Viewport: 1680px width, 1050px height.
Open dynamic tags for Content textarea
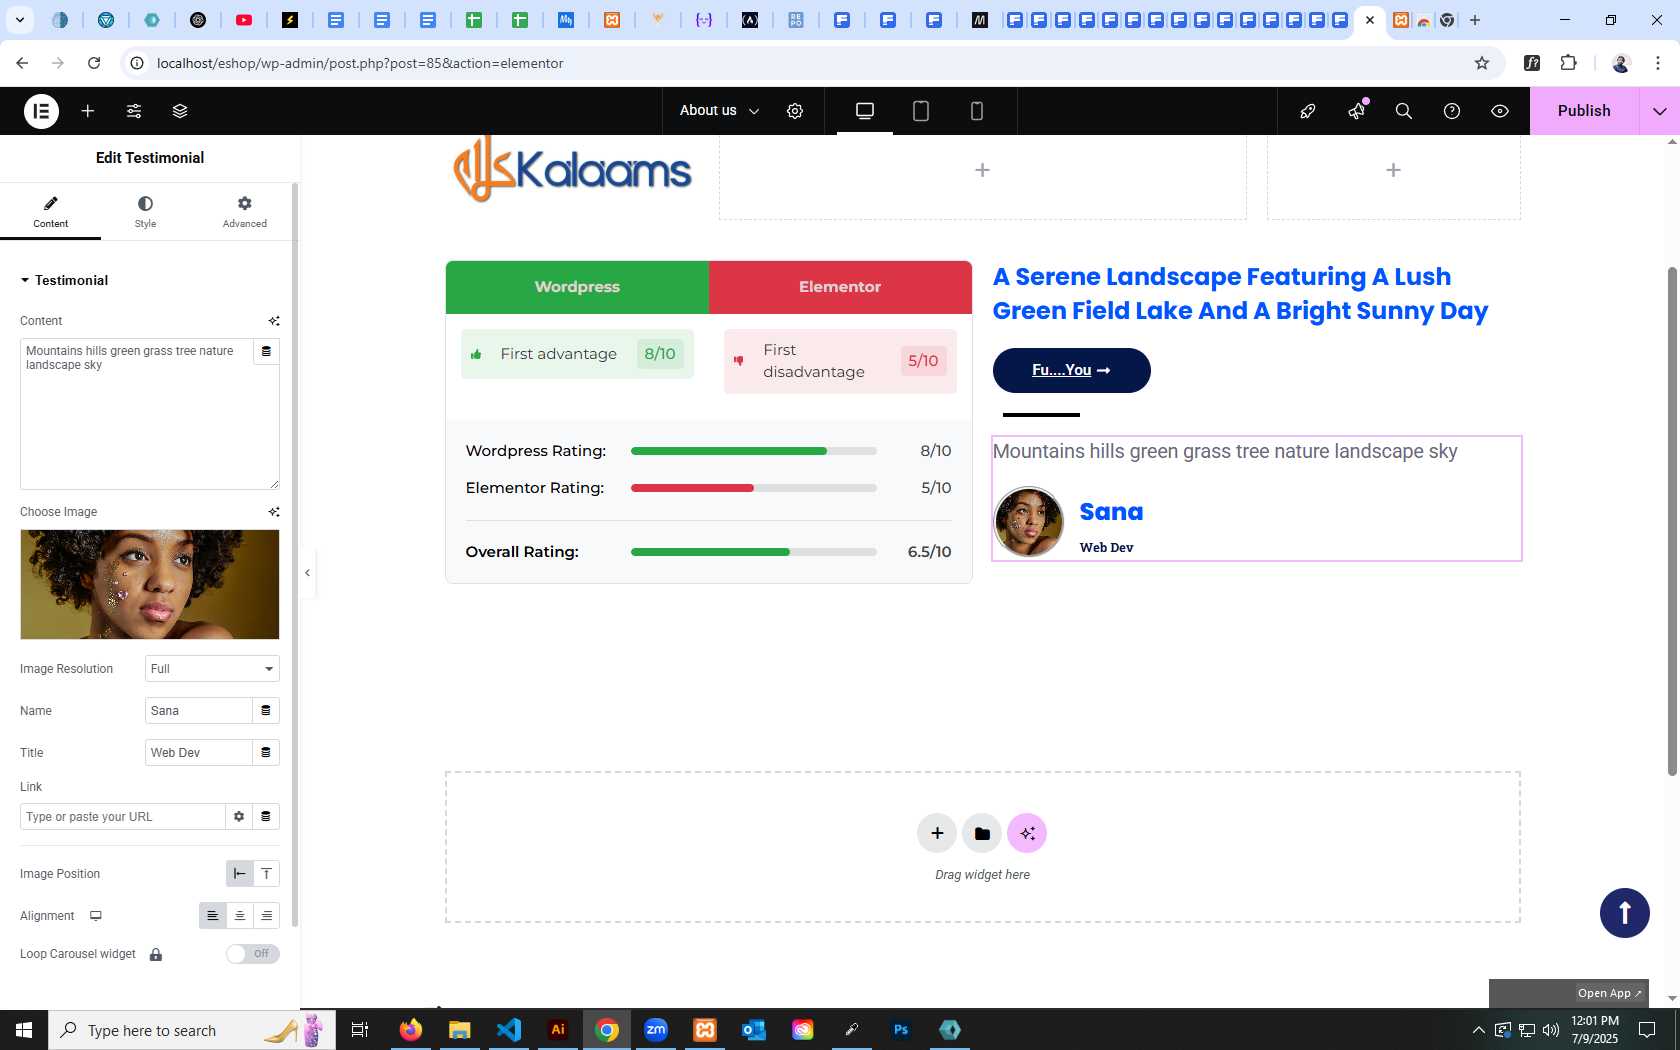click(x=266, y=351)
